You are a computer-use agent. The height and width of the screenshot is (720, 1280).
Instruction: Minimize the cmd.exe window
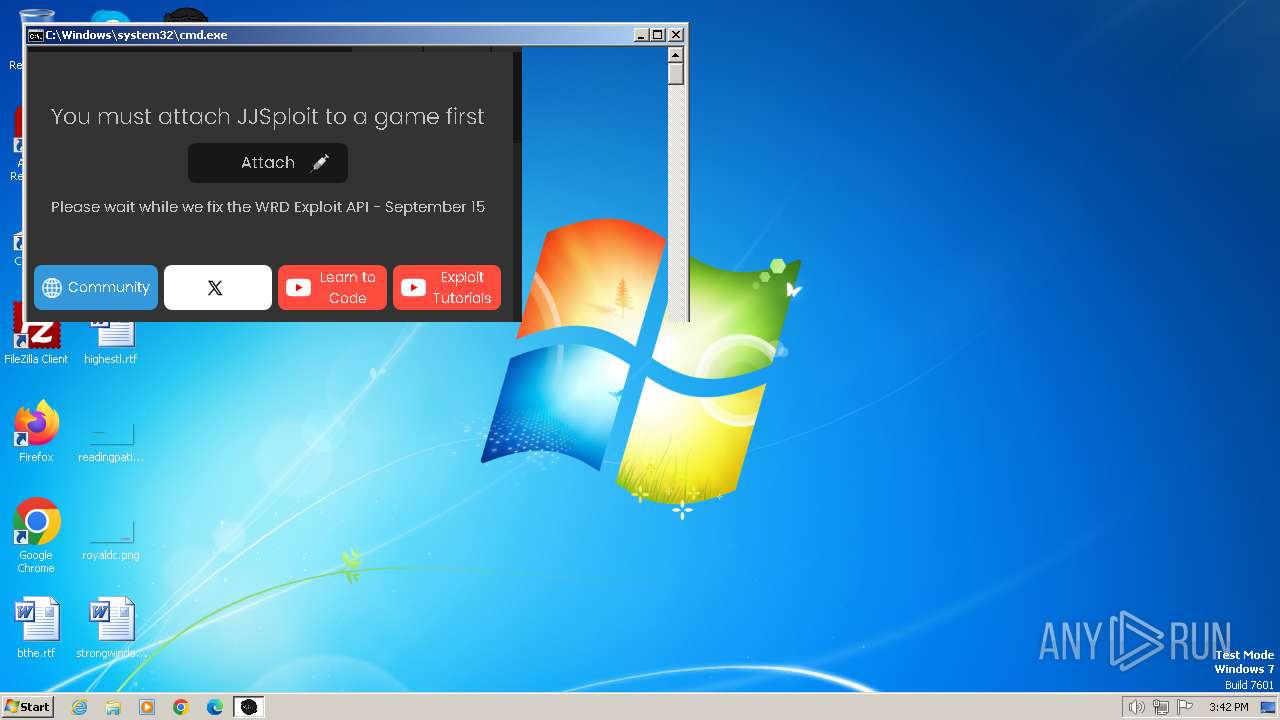641,35
